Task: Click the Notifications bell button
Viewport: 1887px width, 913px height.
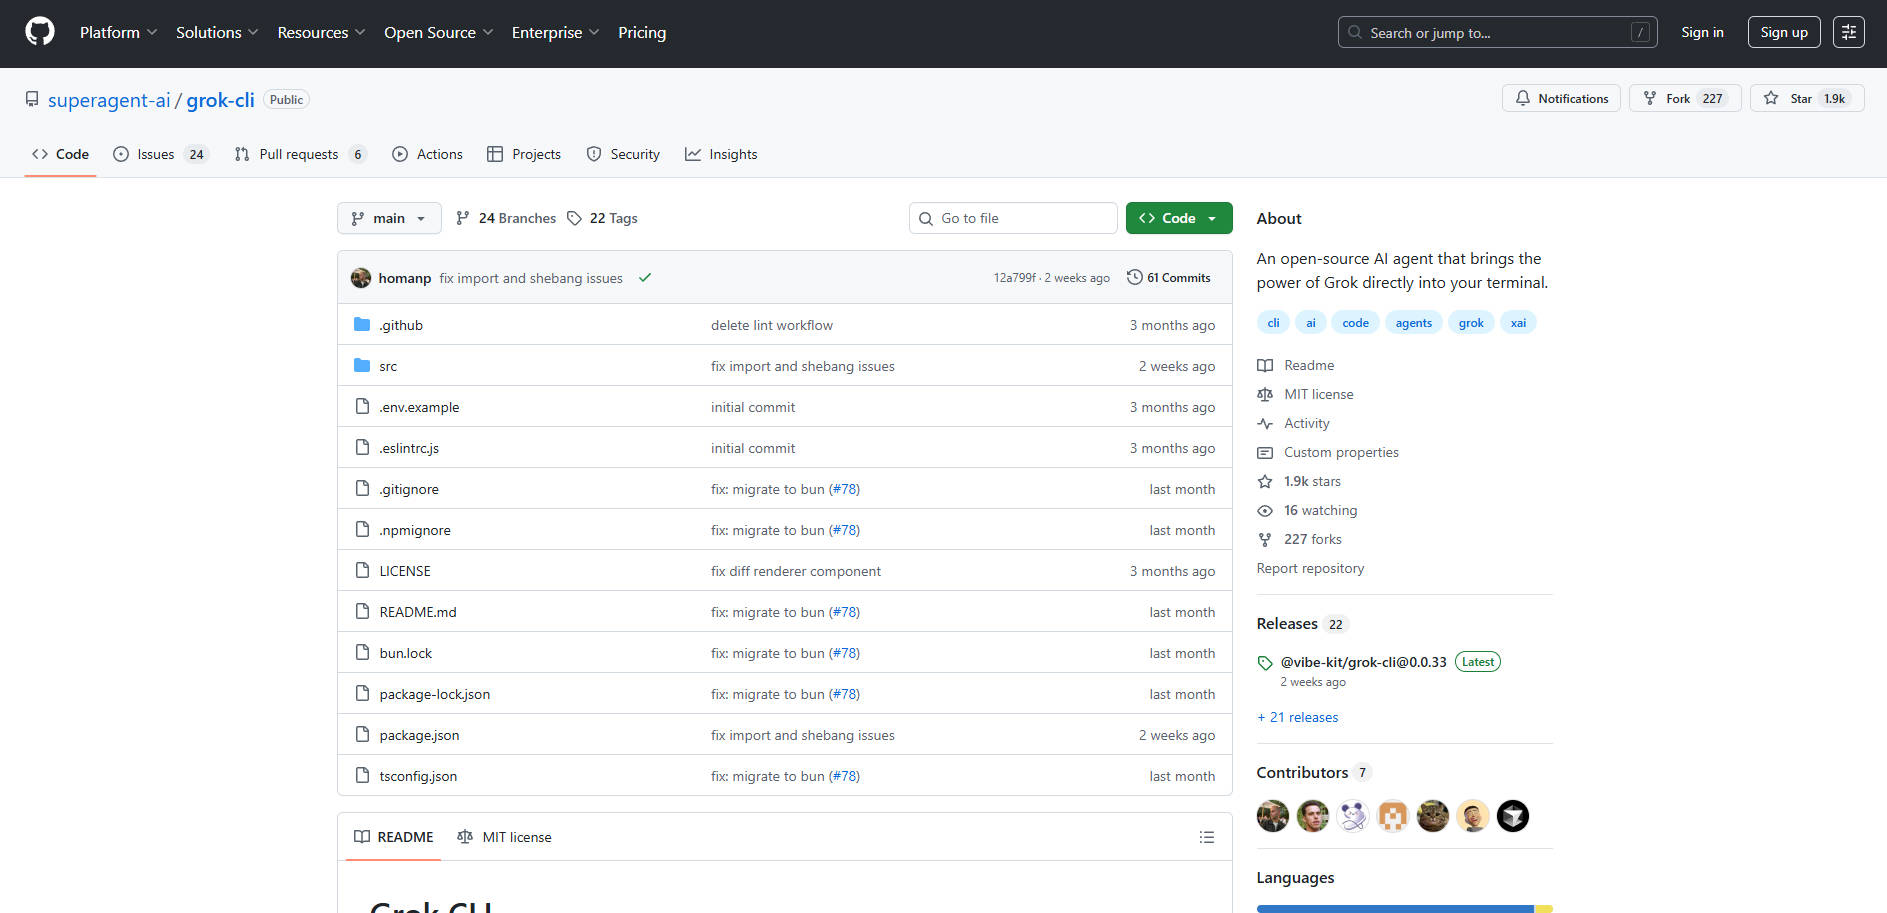Action: [x=1560, y=98]
